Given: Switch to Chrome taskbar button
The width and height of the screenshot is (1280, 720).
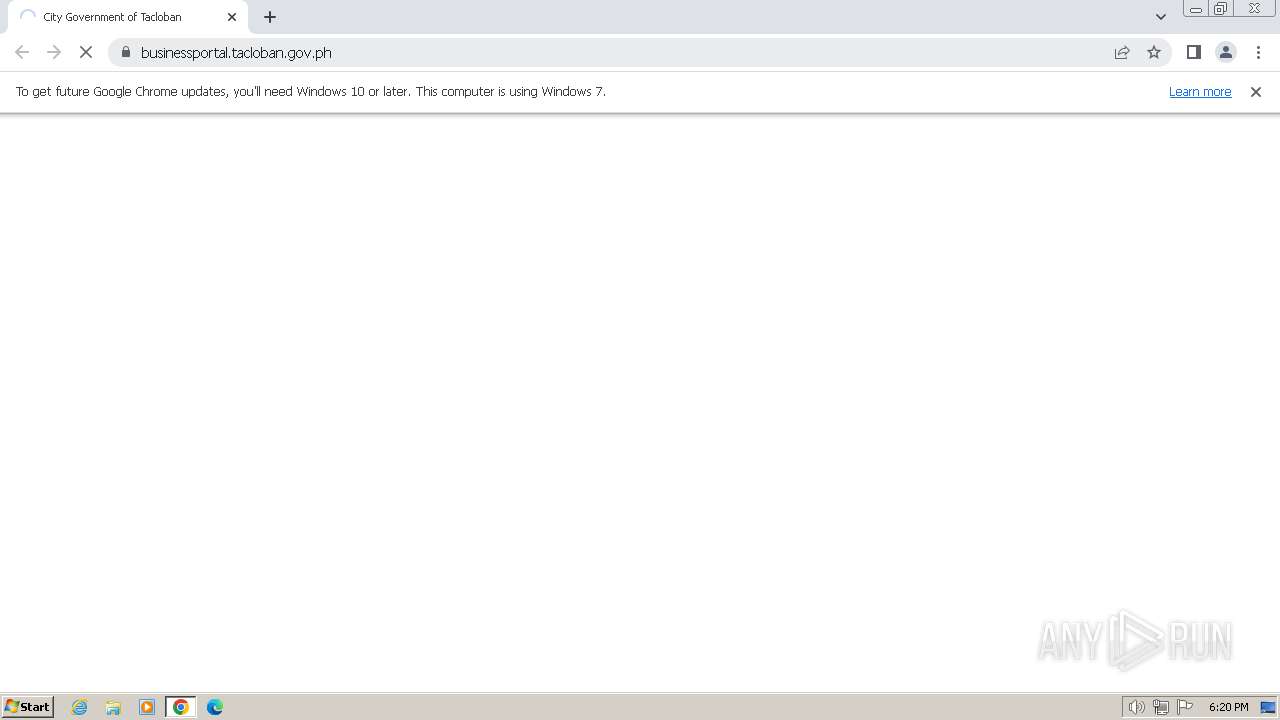Looking at the screenshot, I should 181,707.
